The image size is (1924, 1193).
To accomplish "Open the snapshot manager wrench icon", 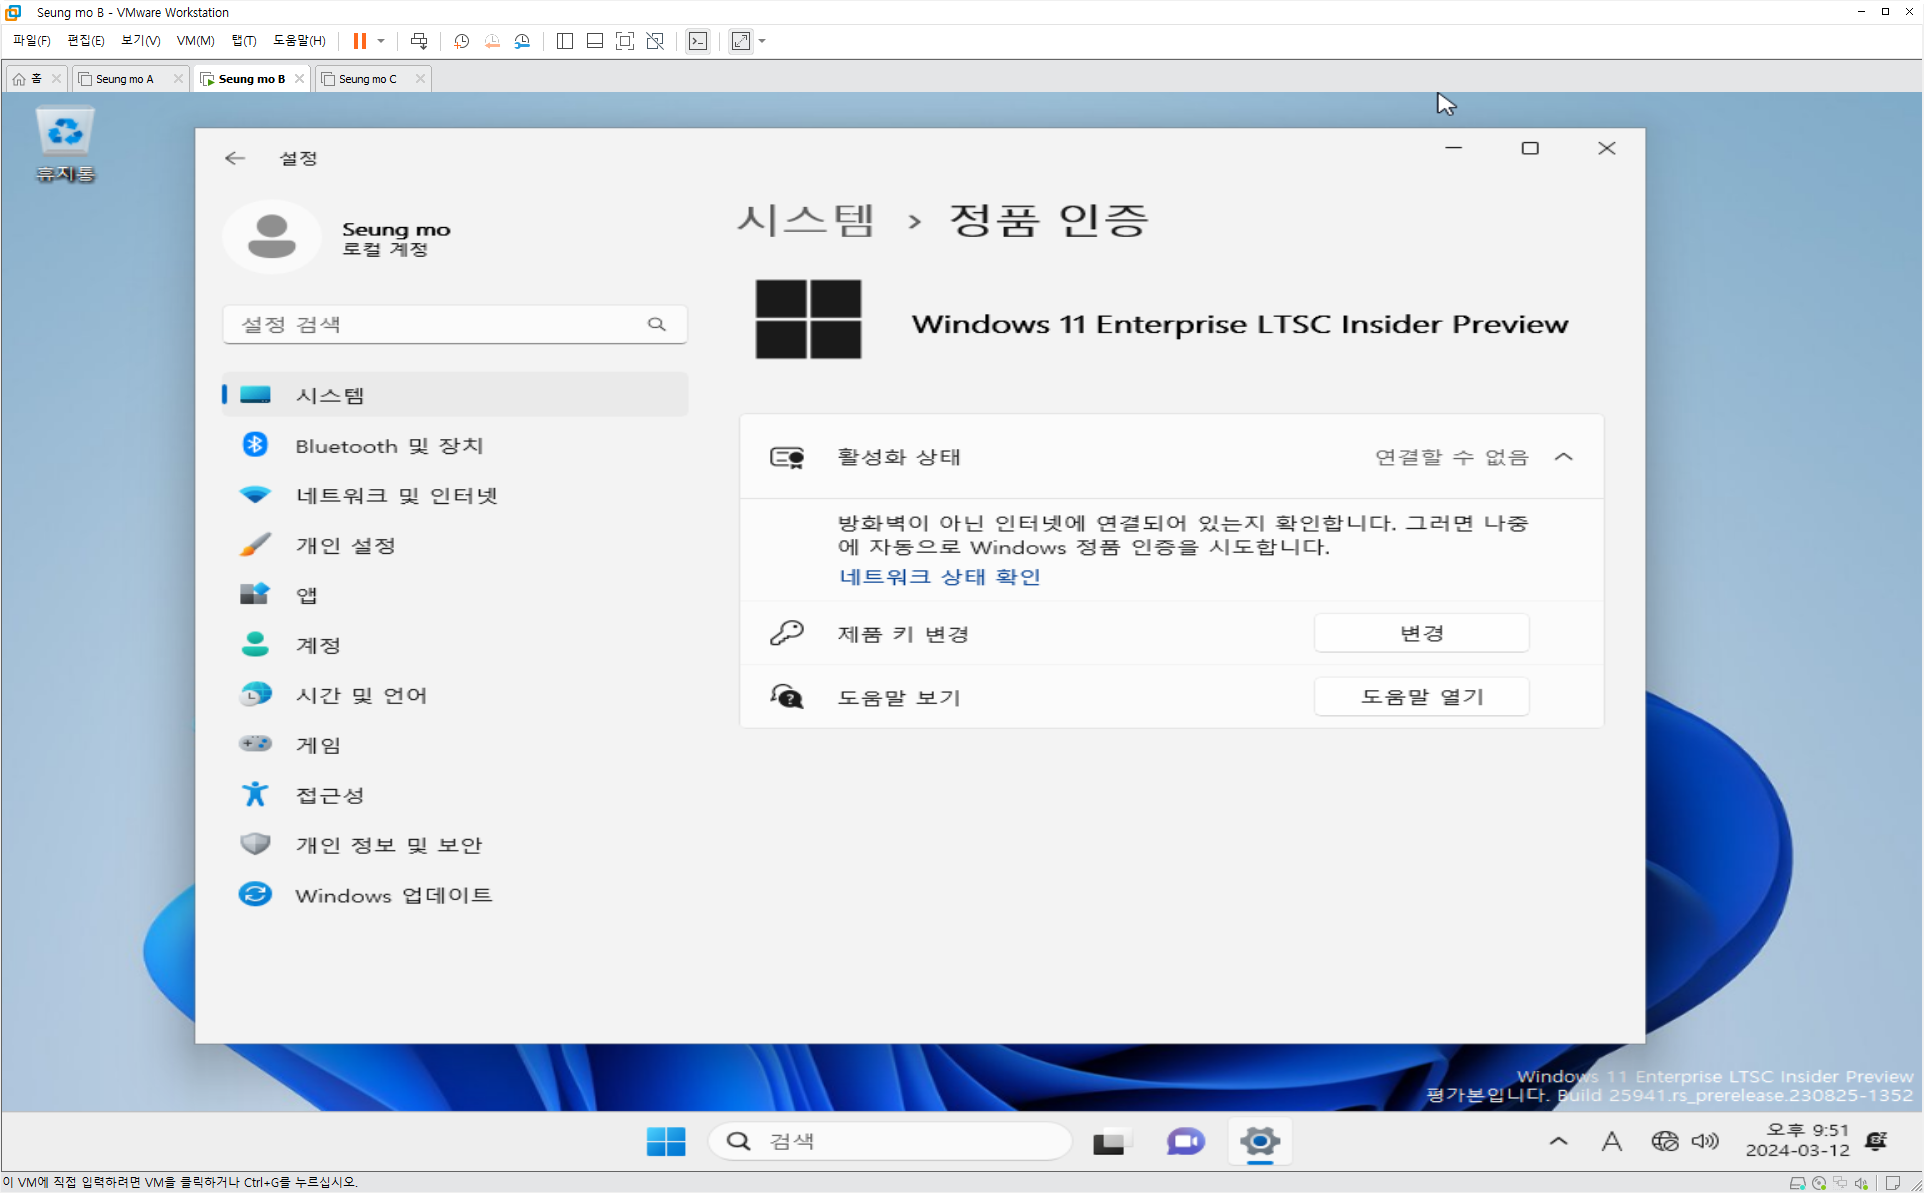I will point(522,41).
